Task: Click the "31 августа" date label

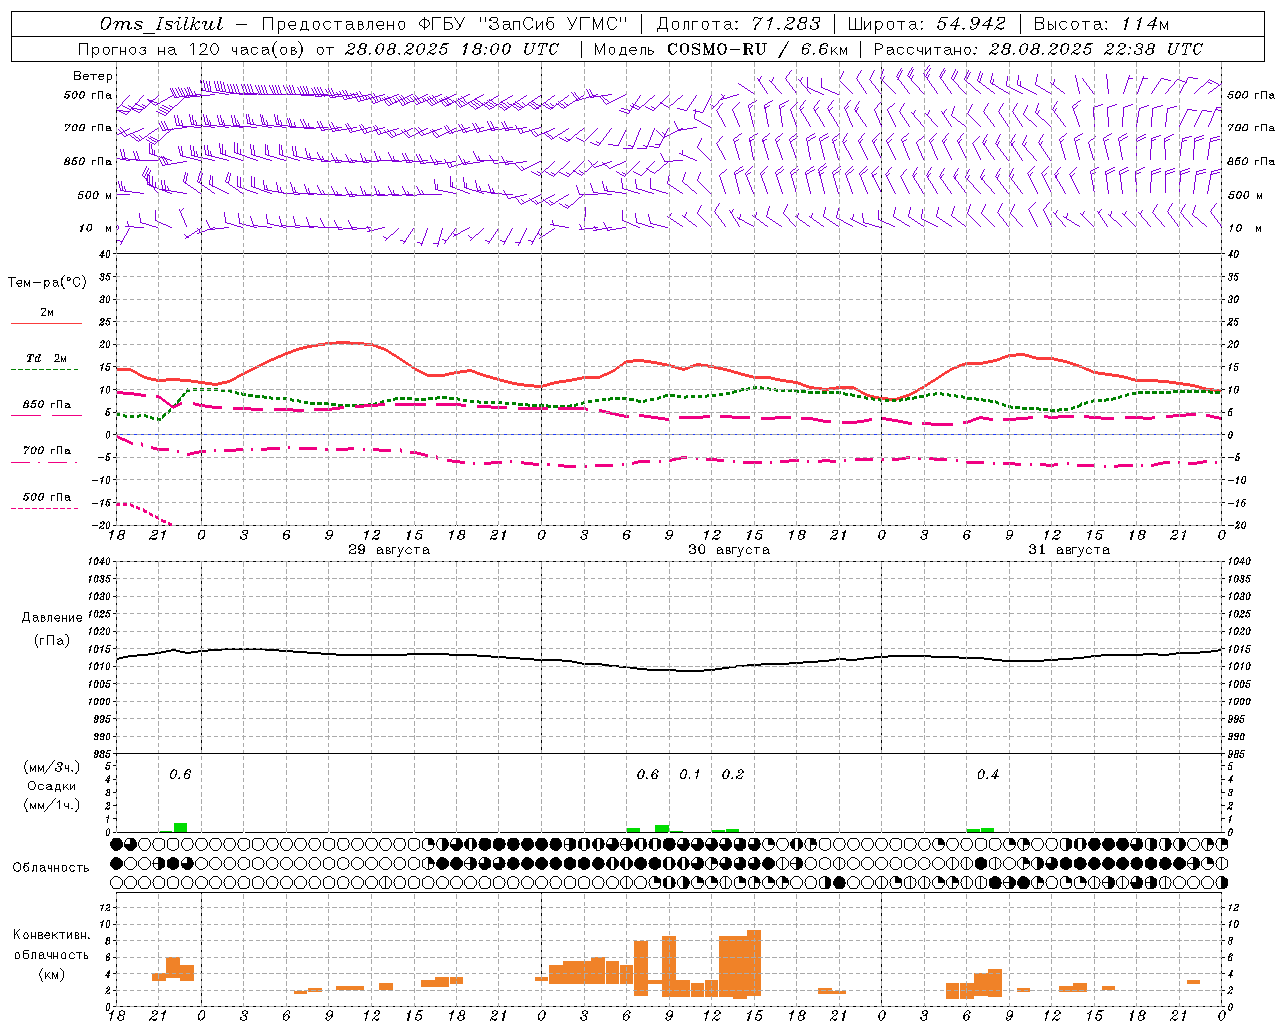Action: click(1069, 550)
